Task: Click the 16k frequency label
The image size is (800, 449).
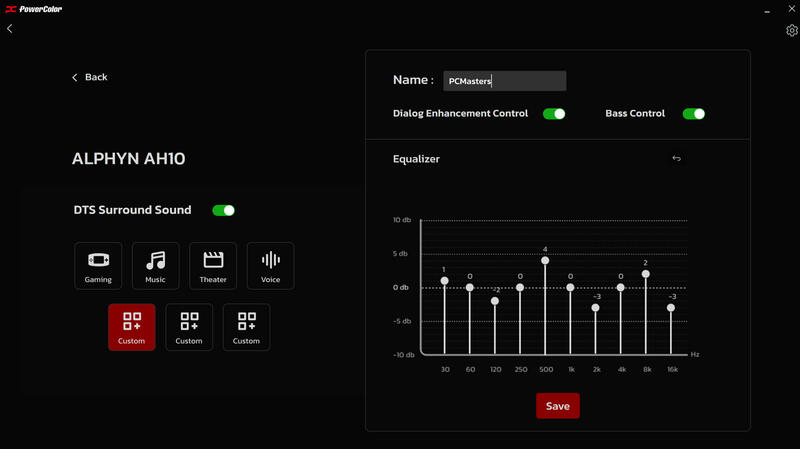Action: (672, 369)
